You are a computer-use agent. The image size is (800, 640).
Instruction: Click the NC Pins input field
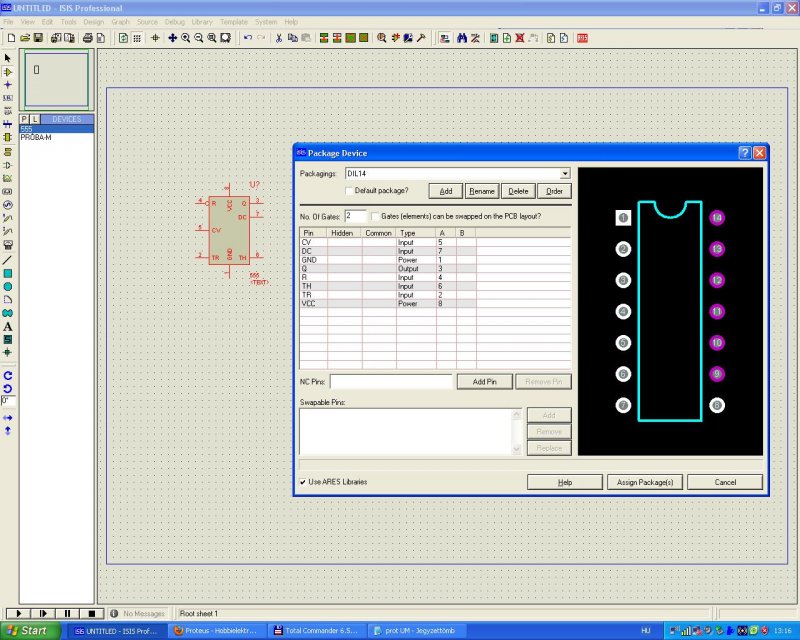[391, 381]
